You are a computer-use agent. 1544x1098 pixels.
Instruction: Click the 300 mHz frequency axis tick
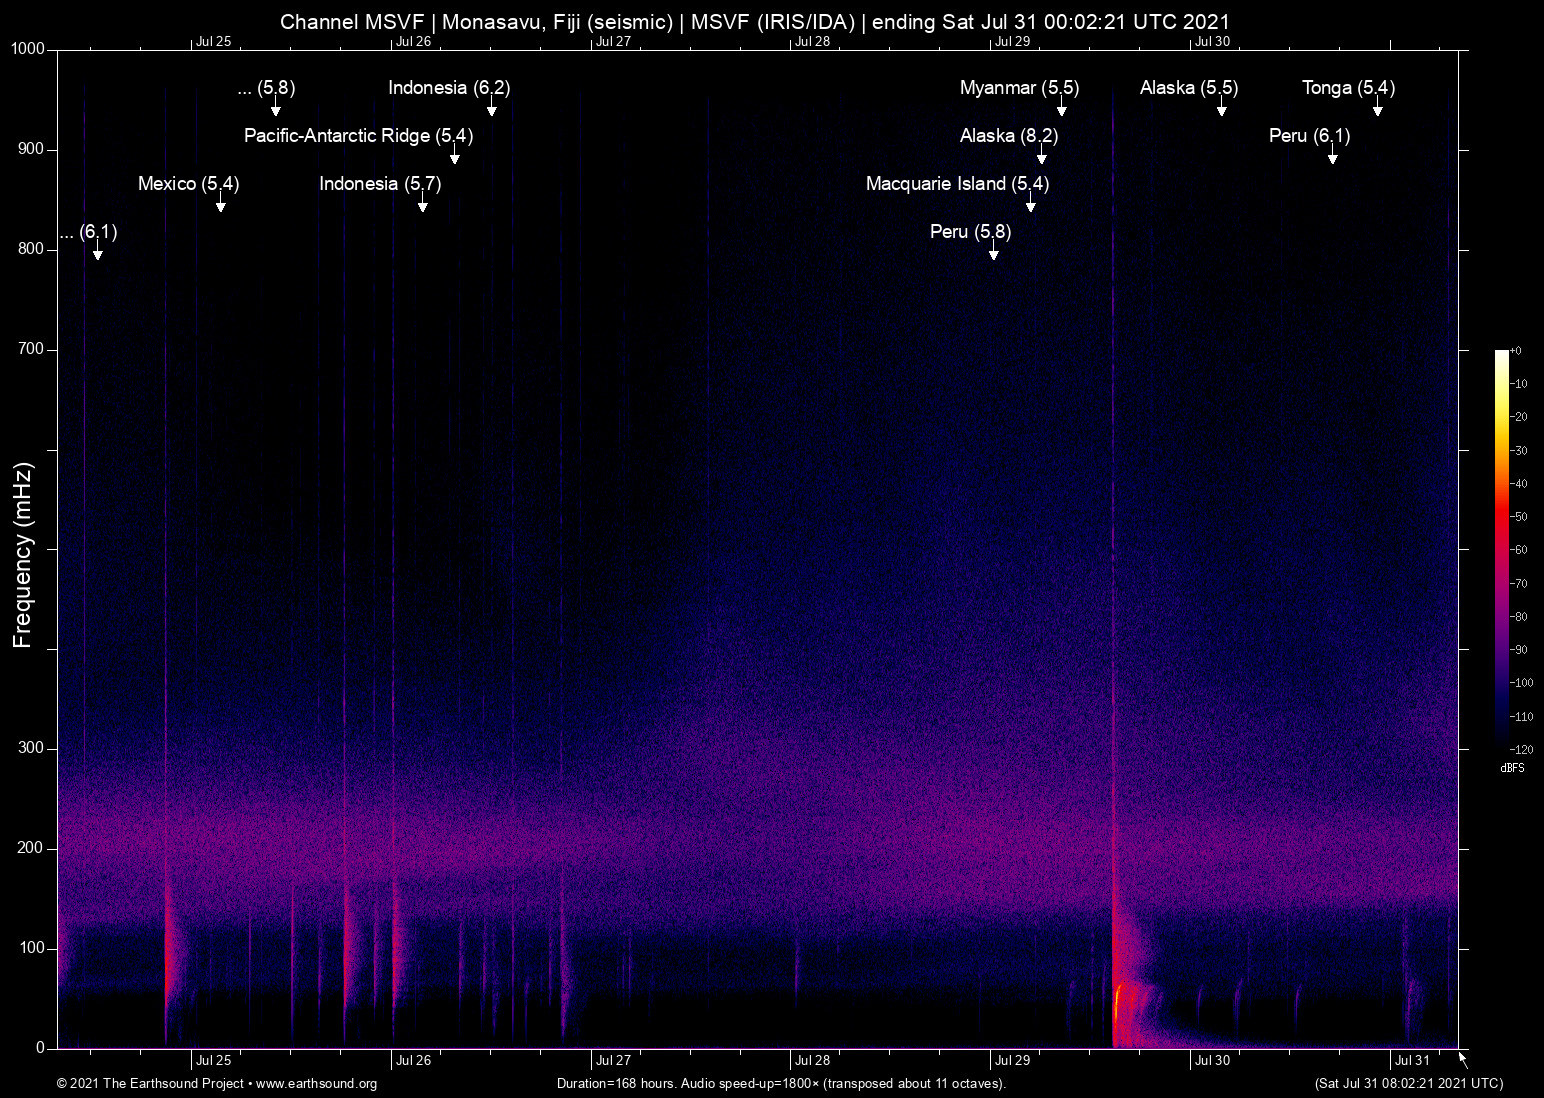[32, 748]
